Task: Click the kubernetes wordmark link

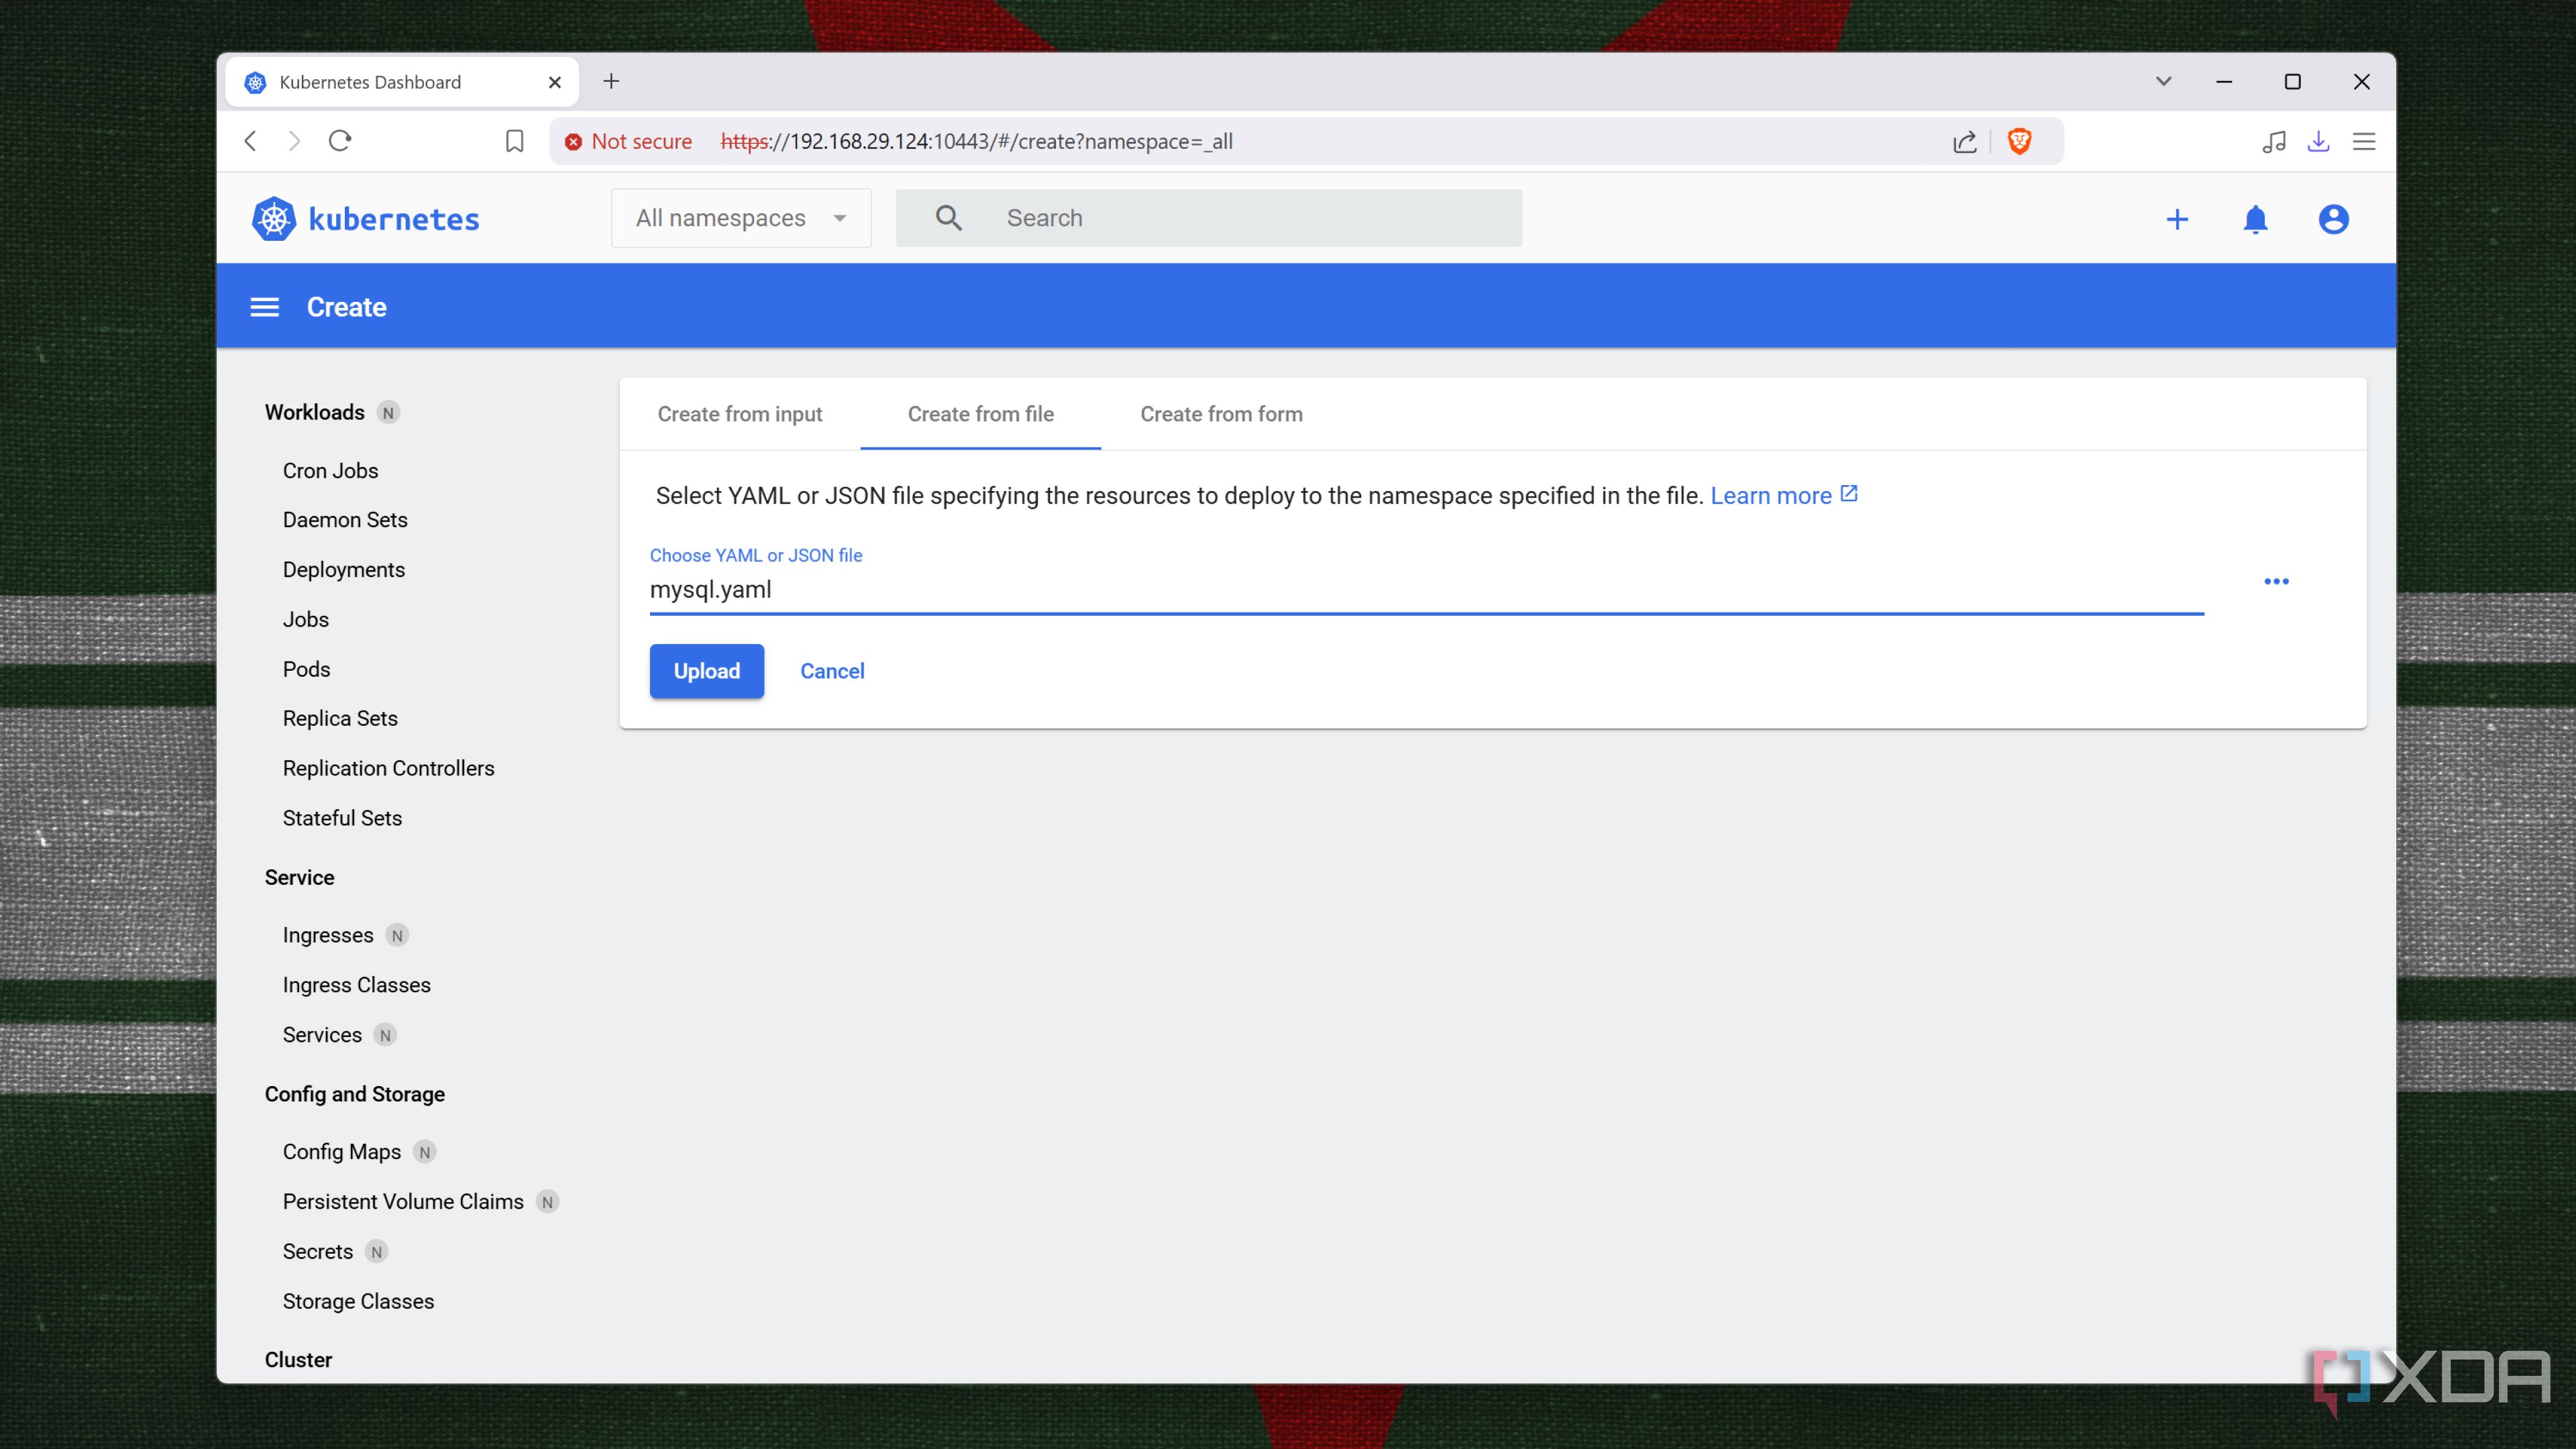Action: click(x=394, y=219)
